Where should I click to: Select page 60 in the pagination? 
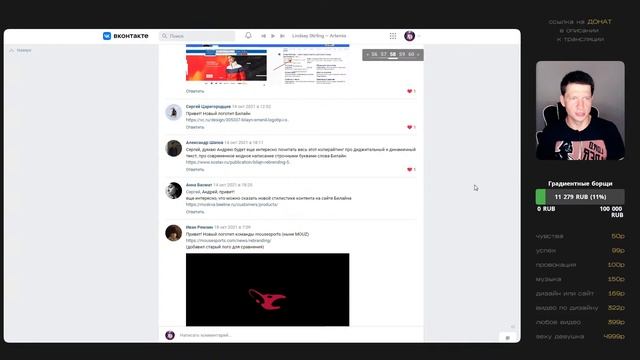[x=411, y=54]
